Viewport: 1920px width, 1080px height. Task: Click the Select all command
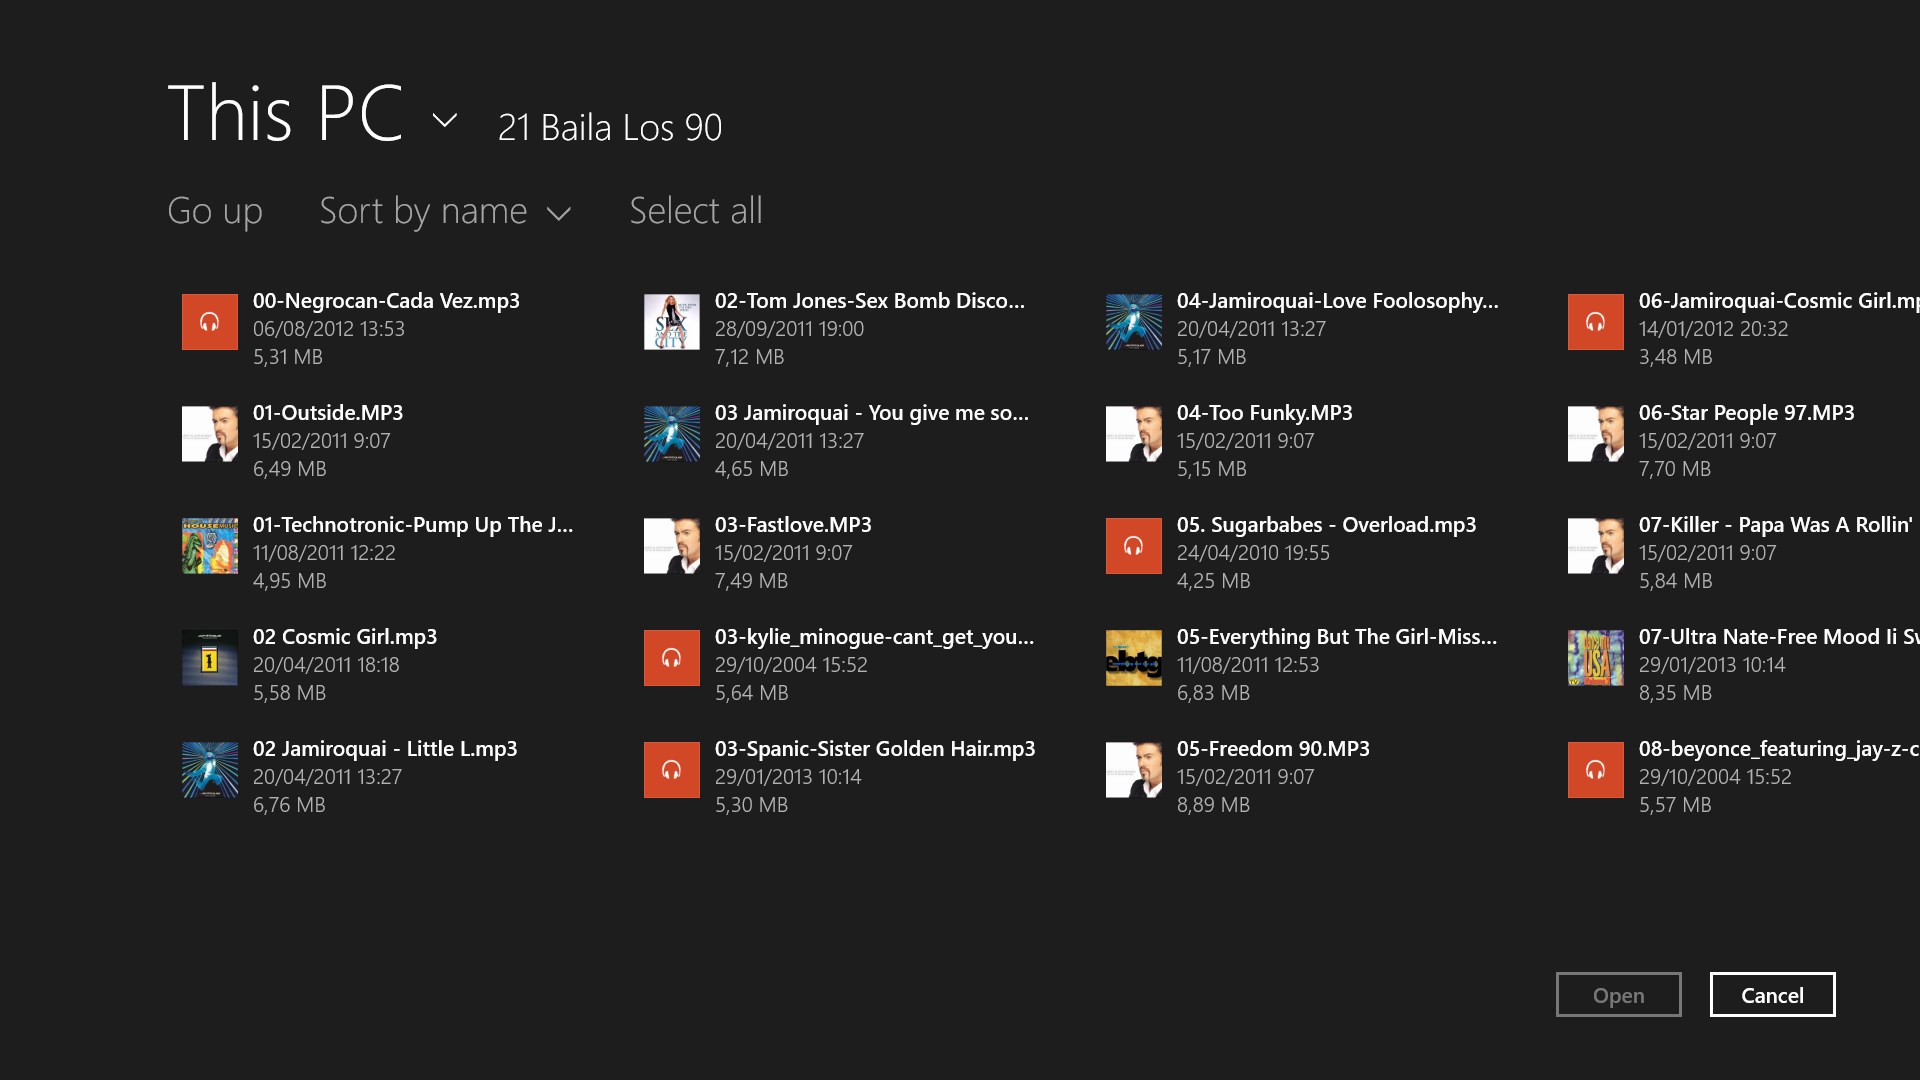[x=695, y=211]
